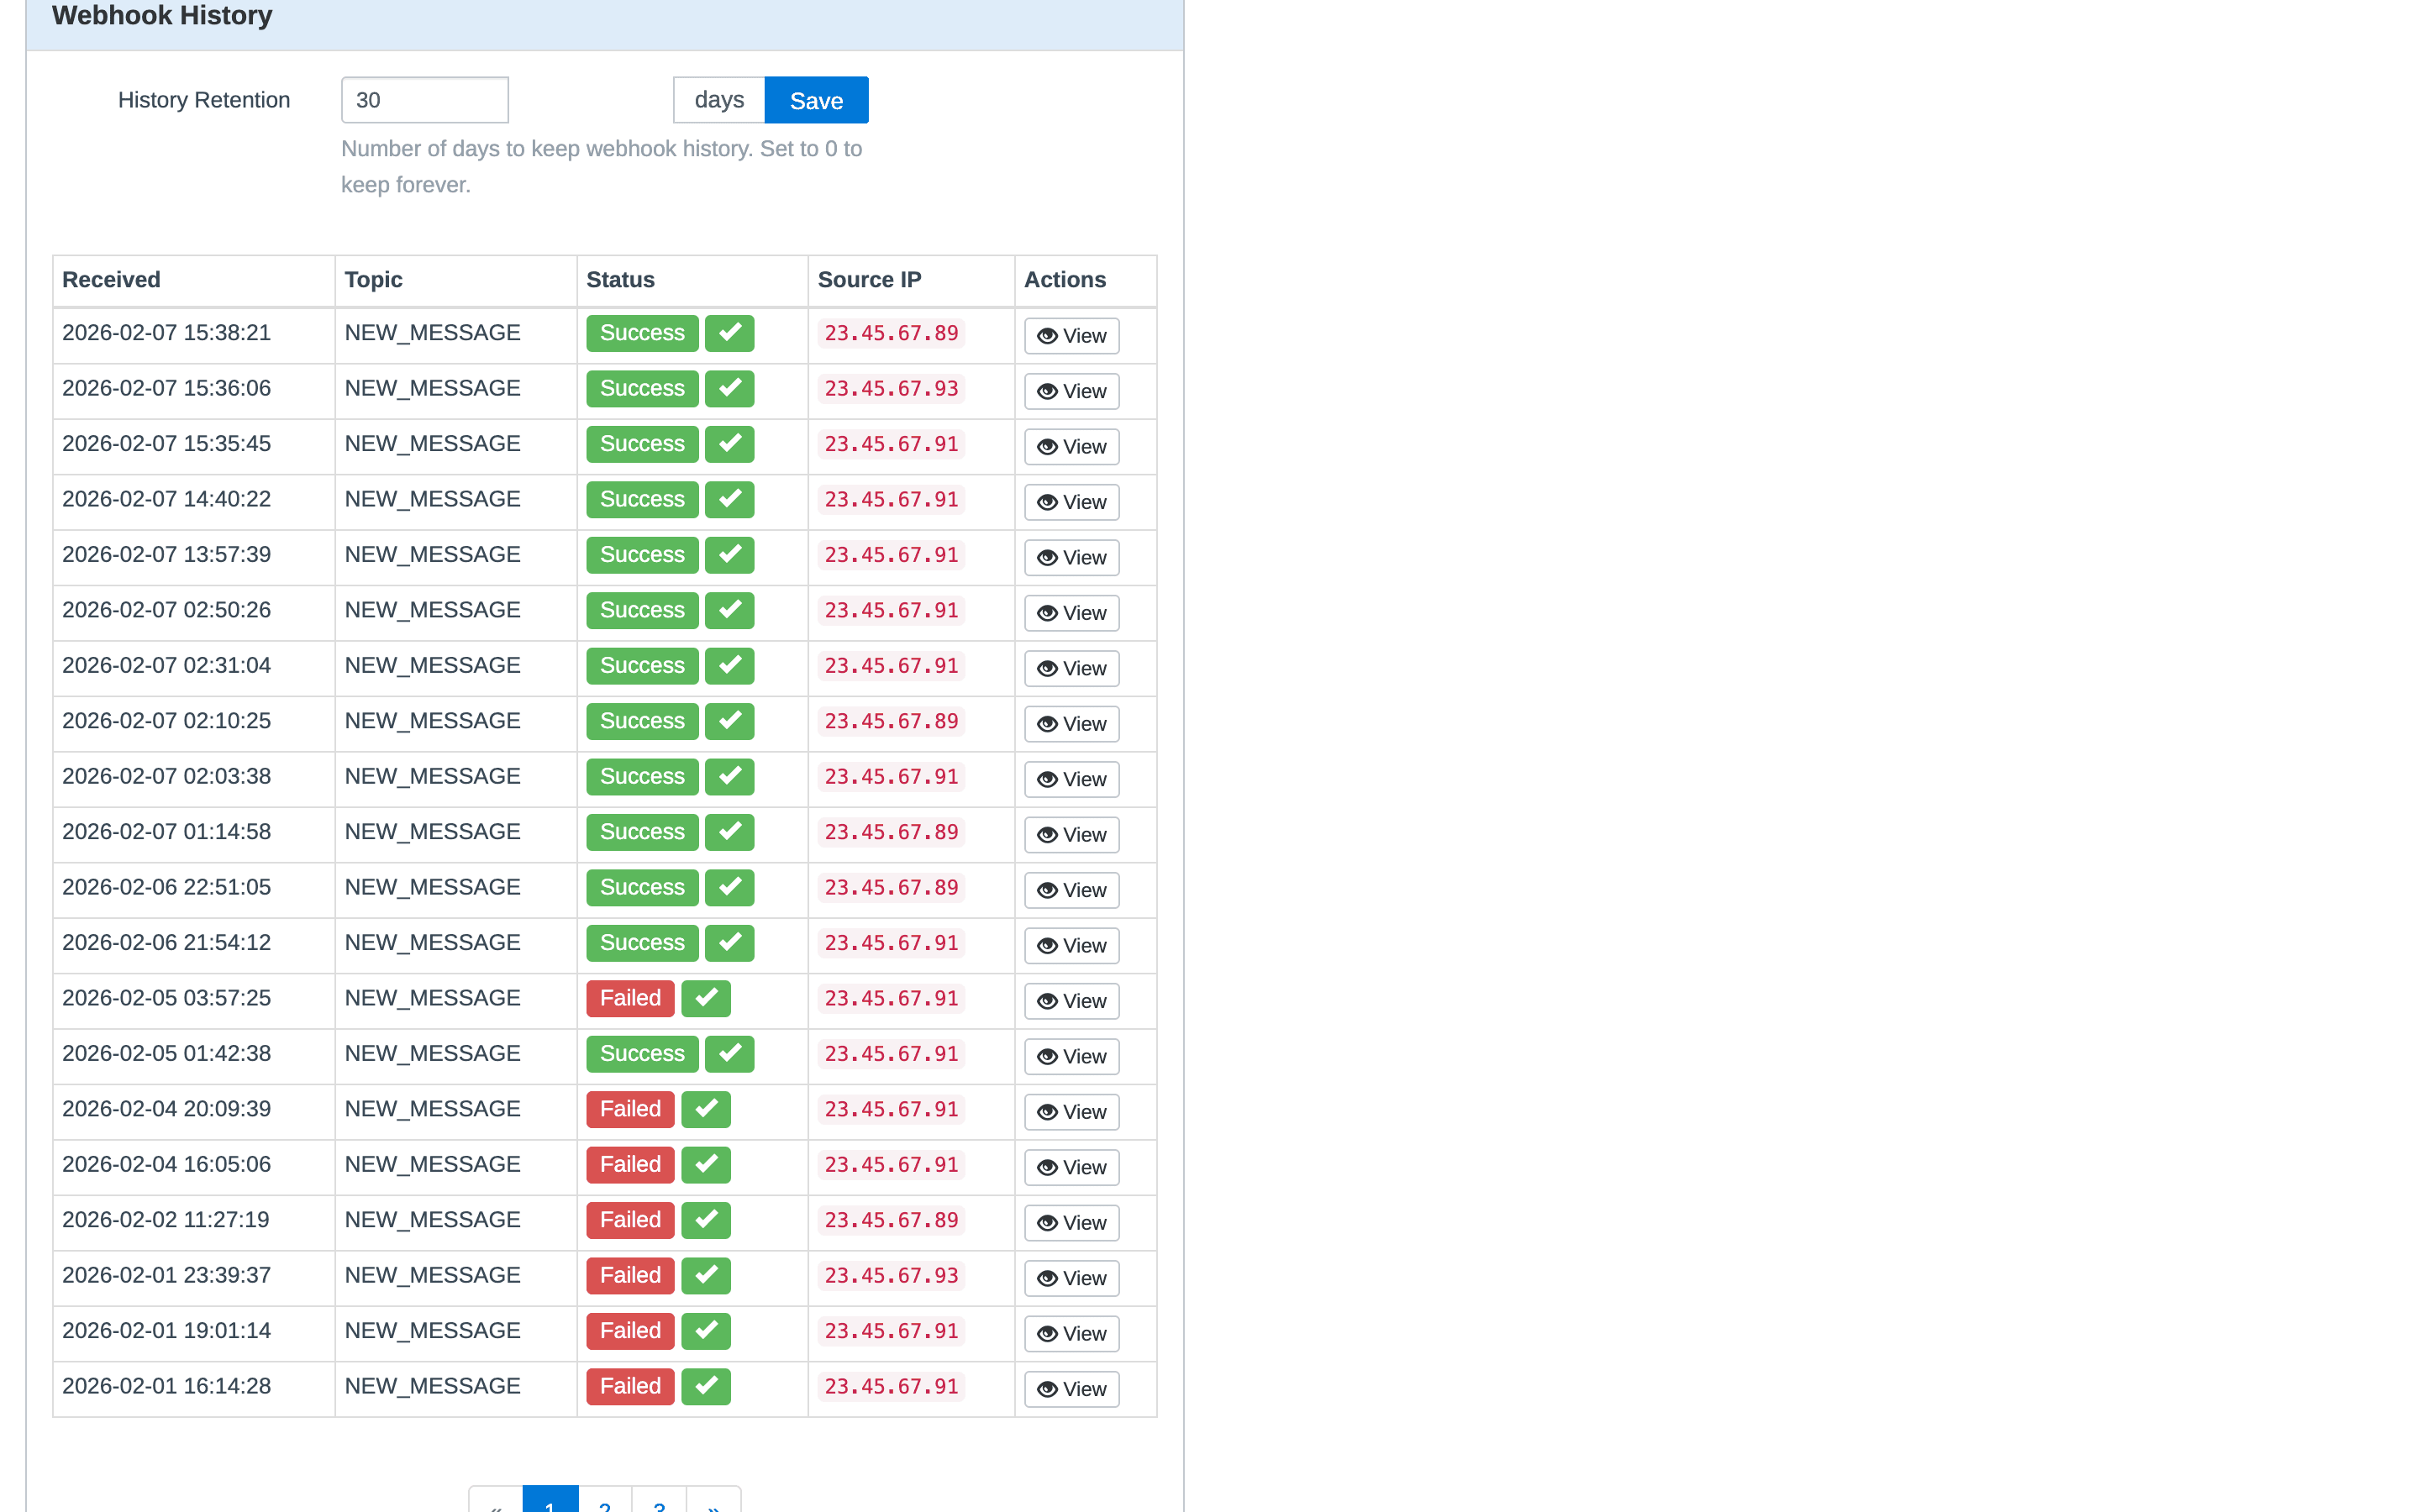Click the Success badge on the 15:35:45 row
This screenshot has height=1512, width=2420.
click(x=641, y=443)
